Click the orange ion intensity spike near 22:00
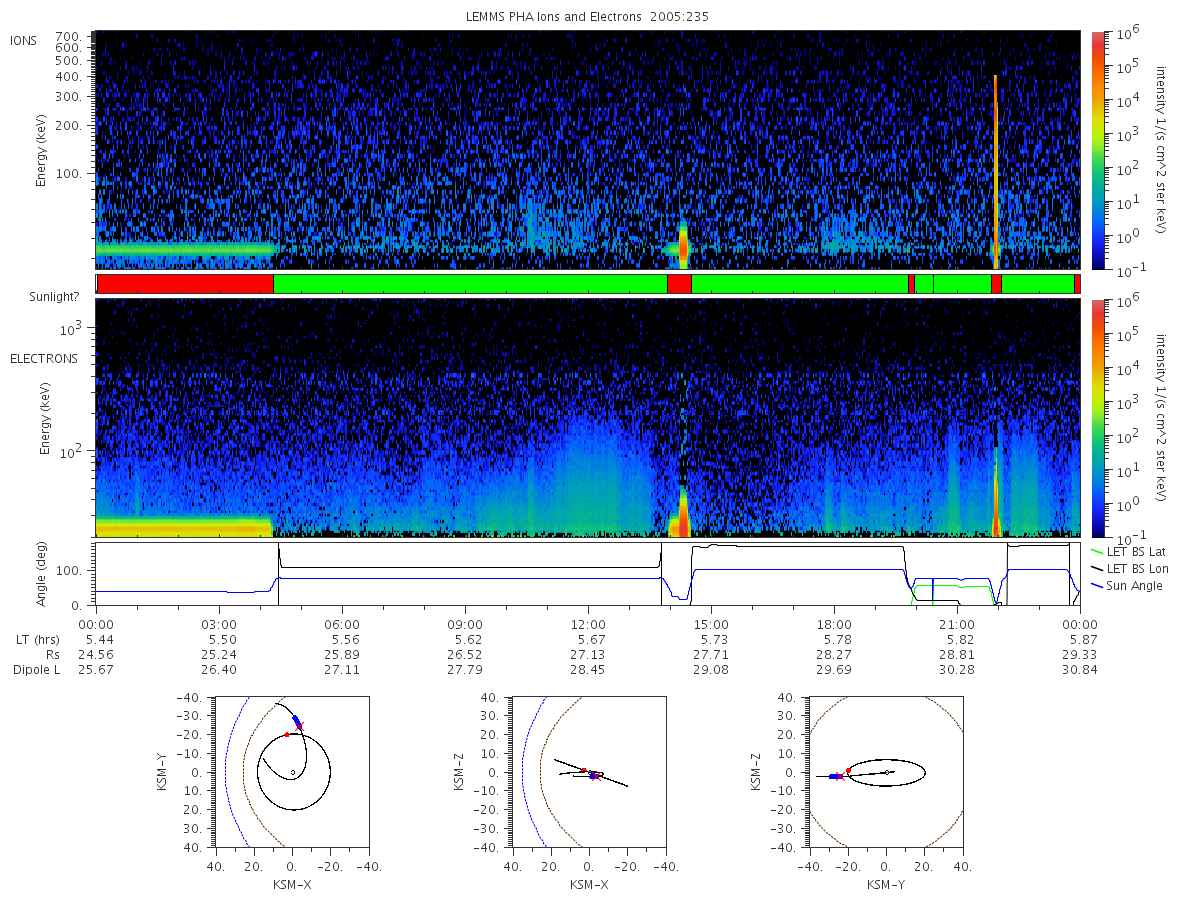 point(996,170)
